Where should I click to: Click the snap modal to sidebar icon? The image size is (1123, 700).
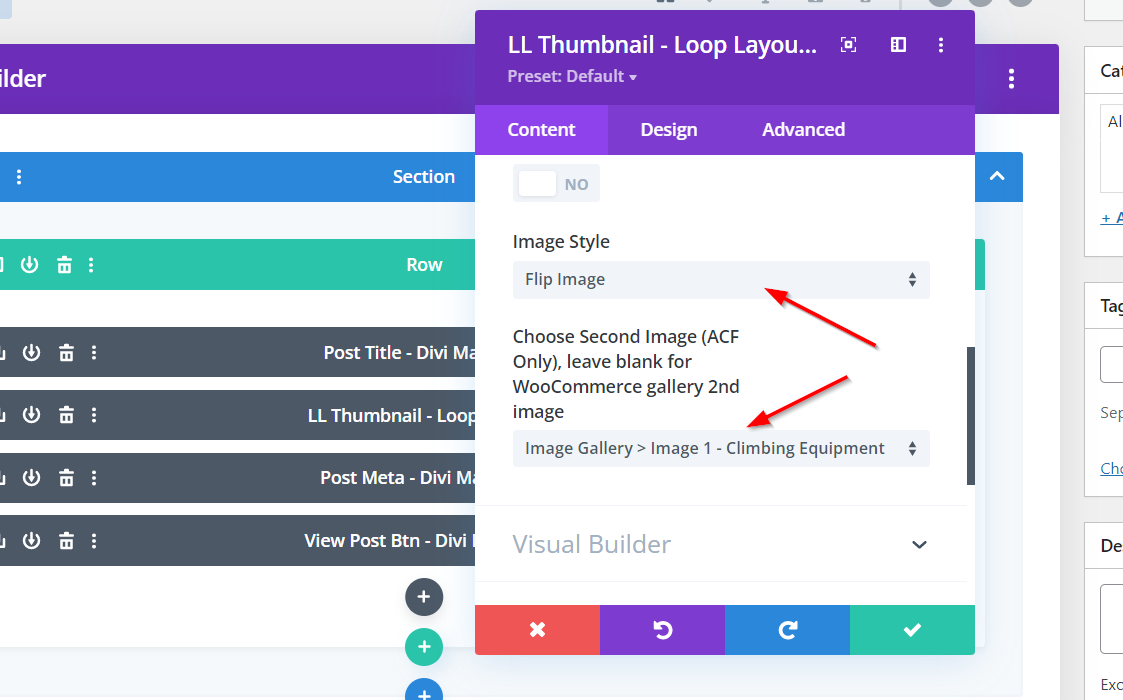click(898, 45)
